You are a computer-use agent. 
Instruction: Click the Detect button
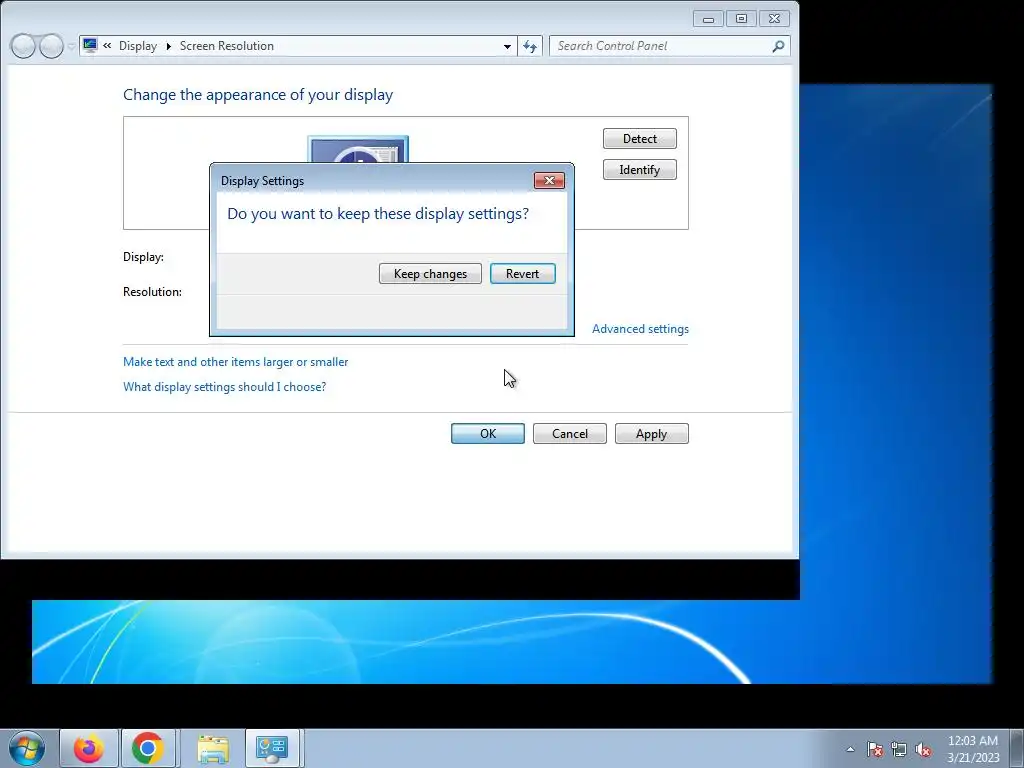click(x=639, y=138)
